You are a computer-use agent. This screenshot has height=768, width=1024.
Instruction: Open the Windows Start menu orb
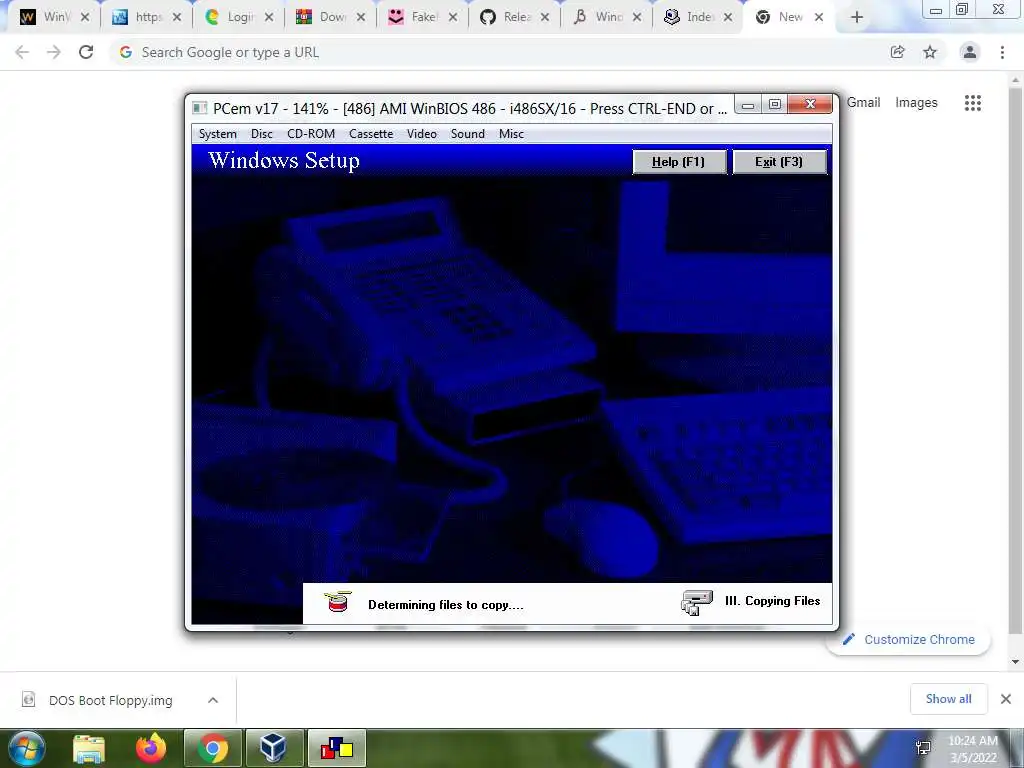click(x=25, y=748)
